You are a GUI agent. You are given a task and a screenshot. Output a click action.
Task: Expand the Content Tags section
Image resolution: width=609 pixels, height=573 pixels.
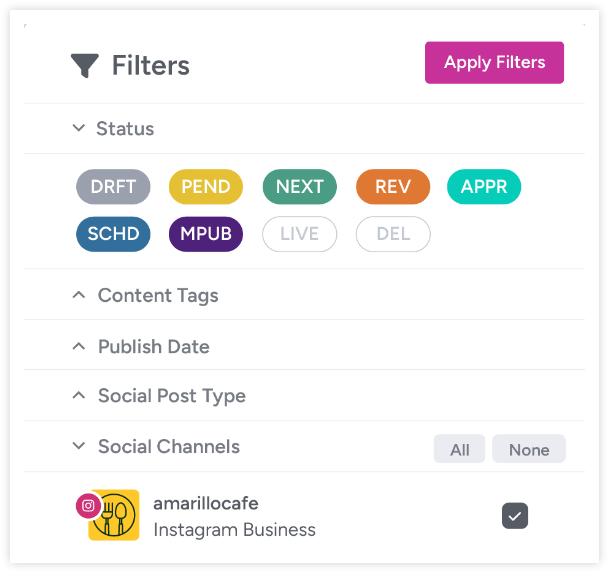coord(79,295)
